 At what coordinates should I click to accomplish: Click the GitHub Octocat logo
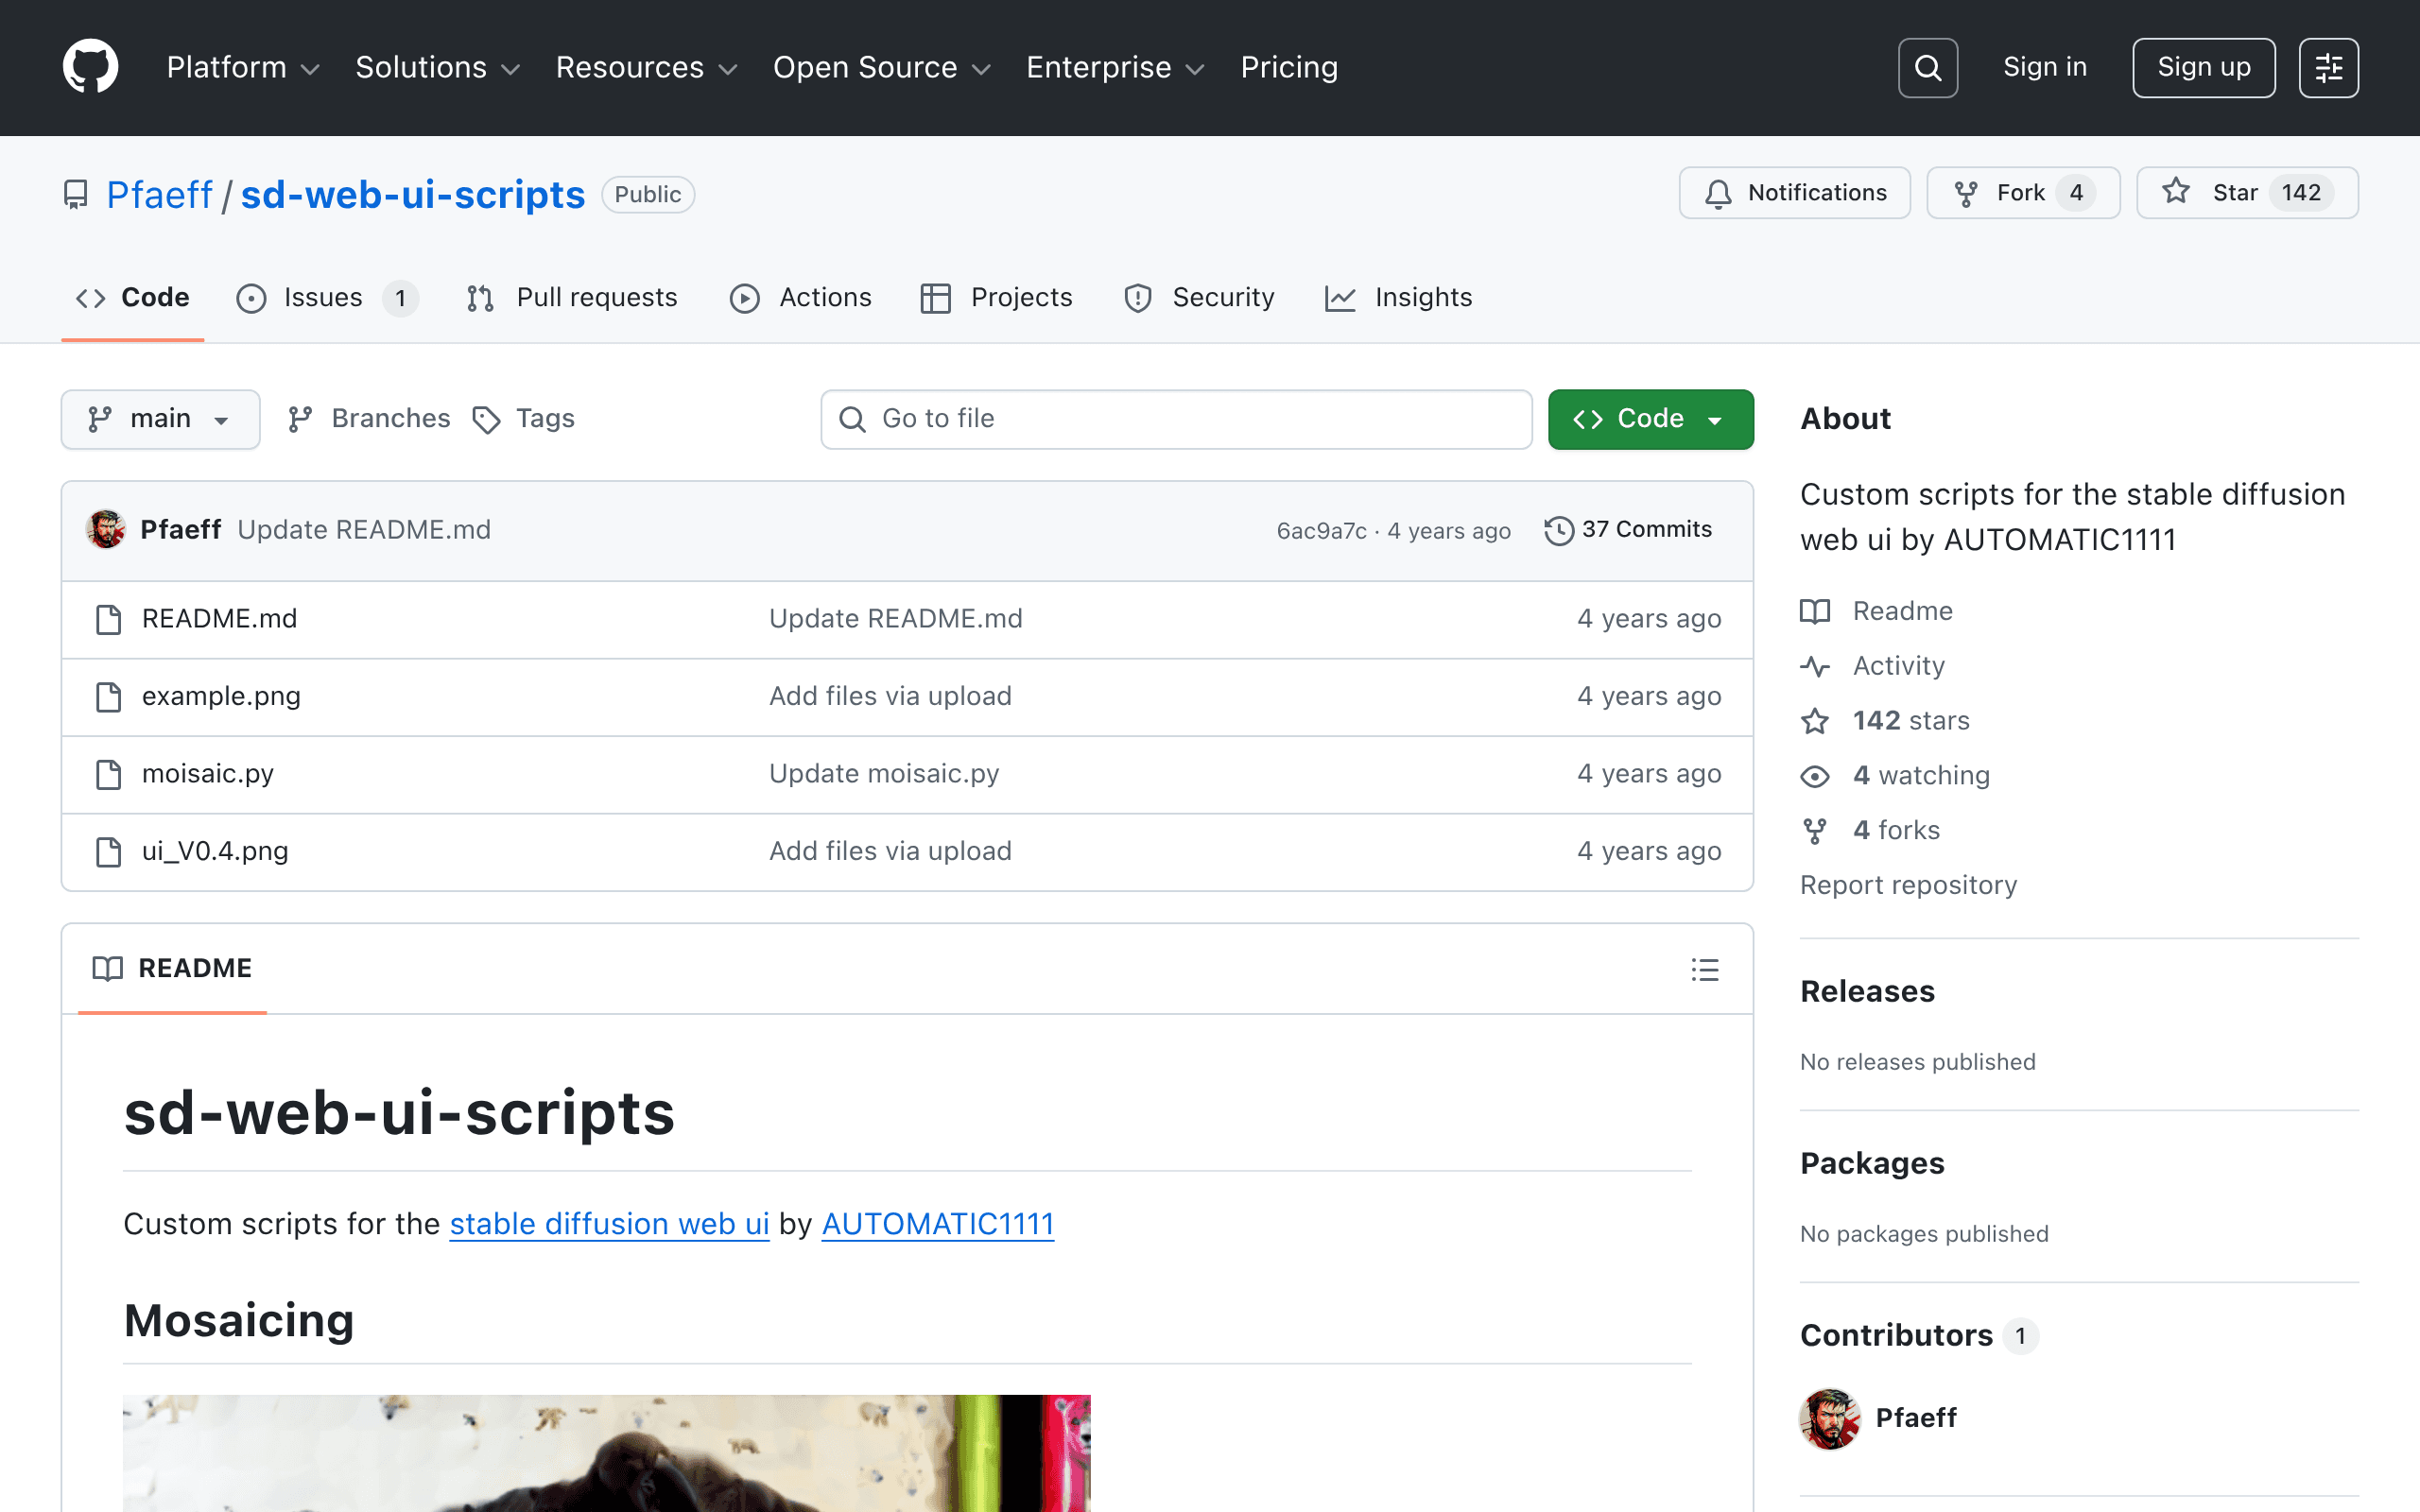pos(91,67)
